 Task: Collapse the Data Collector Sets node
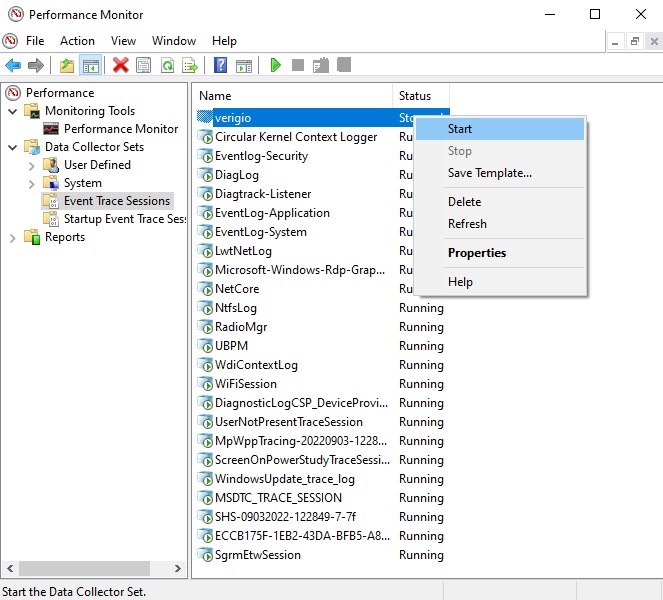click(x=13, y=147)
